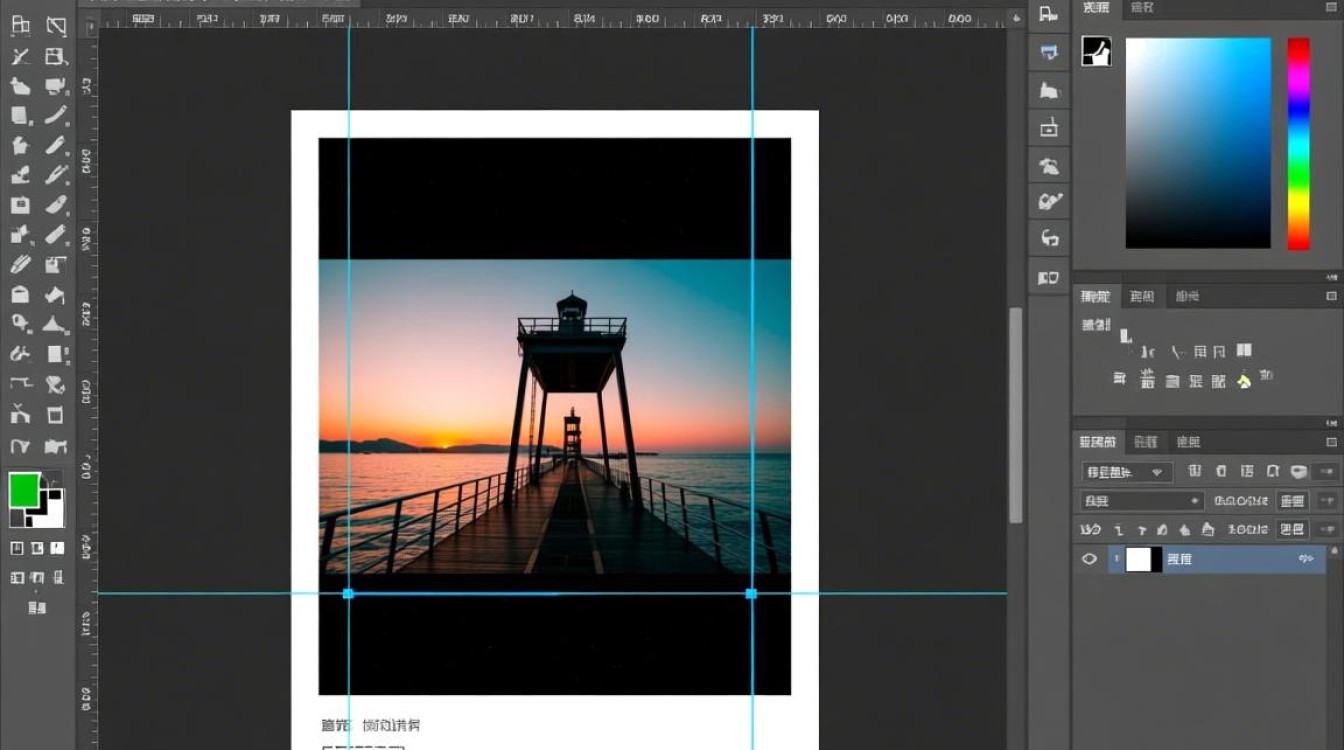Hide the layer using its eye icon
The image size is (1344, 750).
click(x=1090, y=559)
